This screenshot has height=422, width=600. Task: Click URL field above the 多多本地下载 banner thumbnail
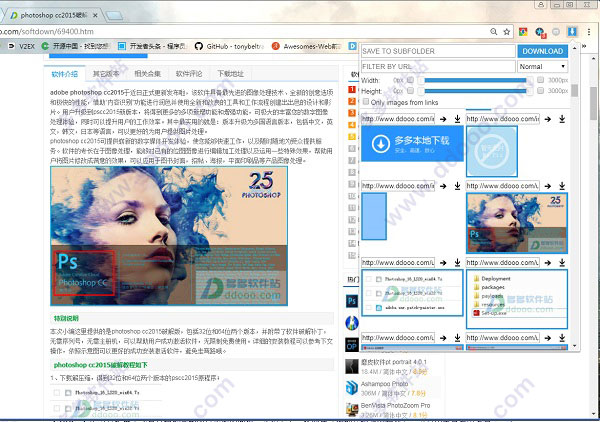click(x=398, y=119)
